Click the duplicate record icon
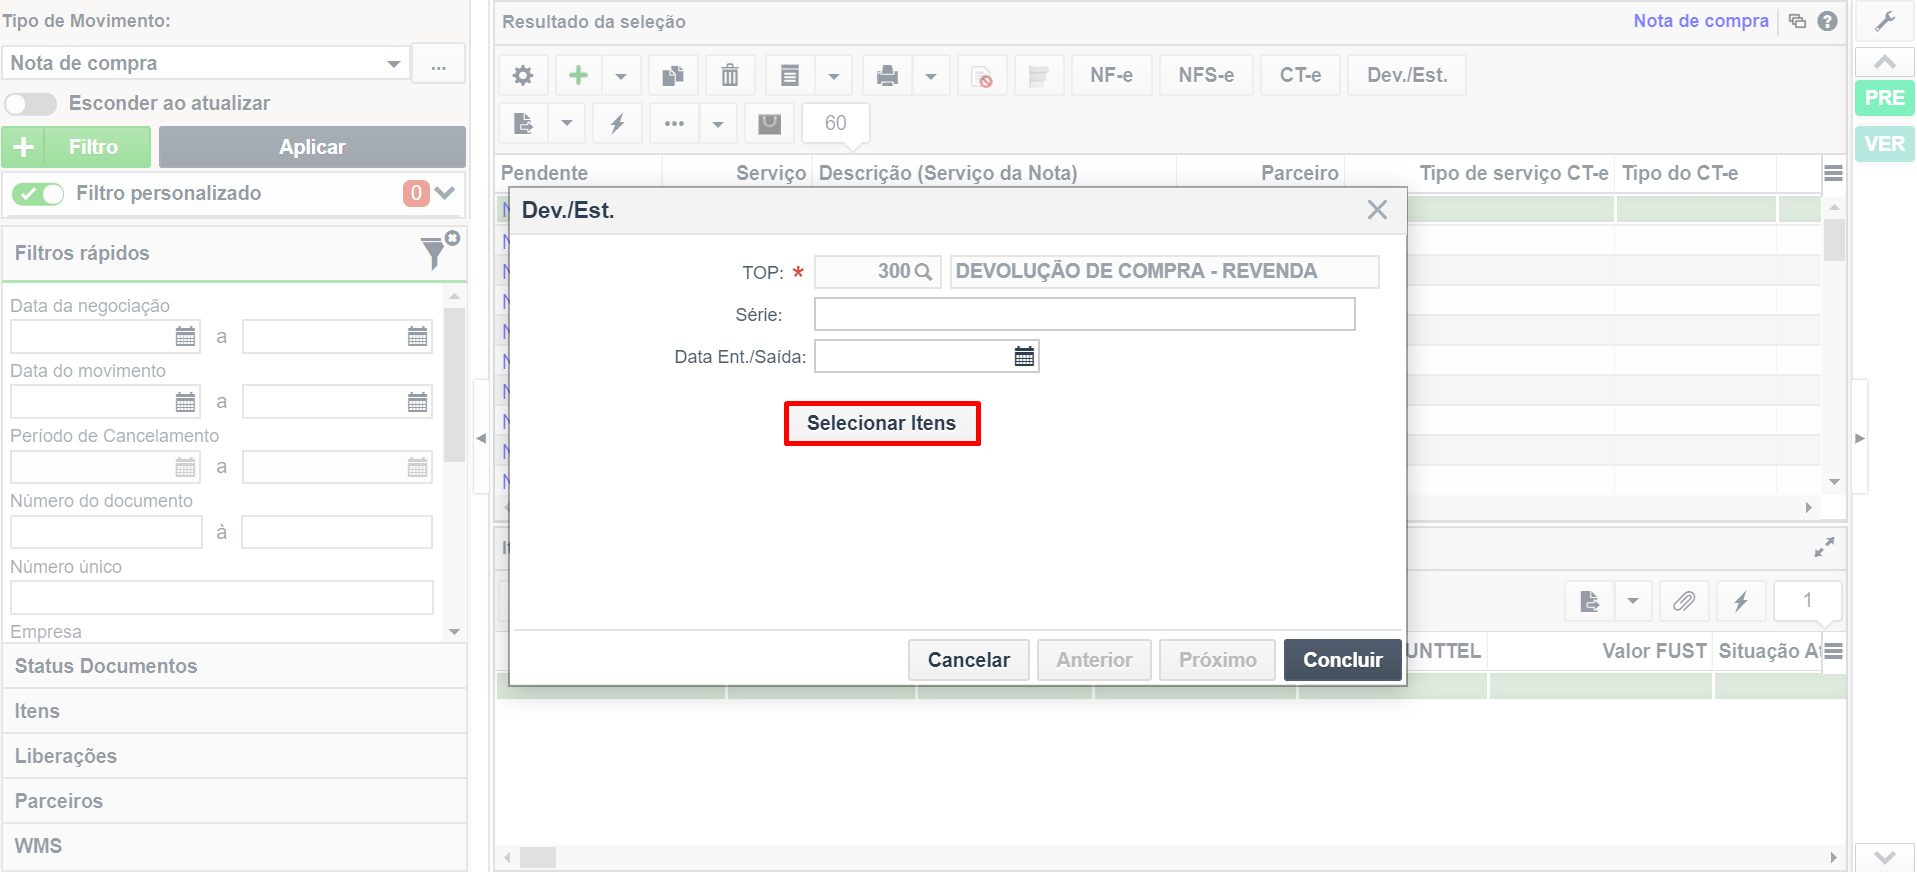Image resolution: width=1917 pixels, height=872 pixels. [x=673, y=75]
